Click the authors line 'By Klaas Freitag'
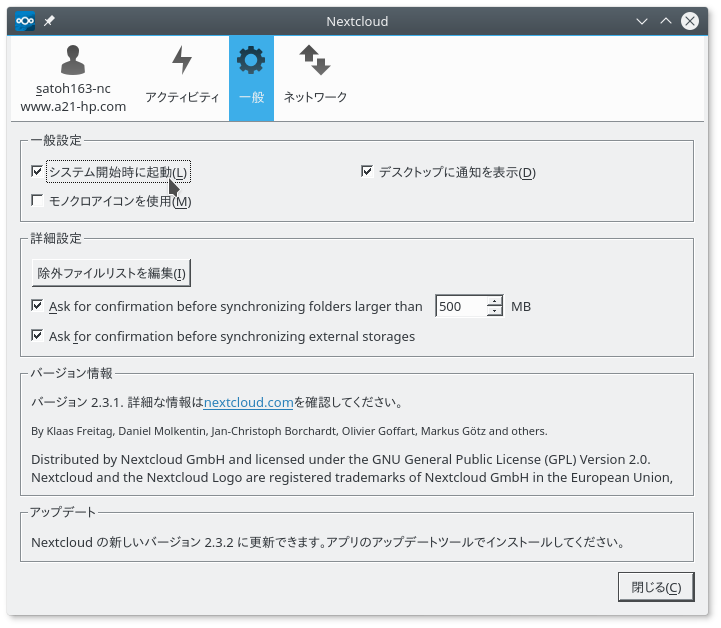This screenshot has height=628, width=721. [x=289, y=431]
